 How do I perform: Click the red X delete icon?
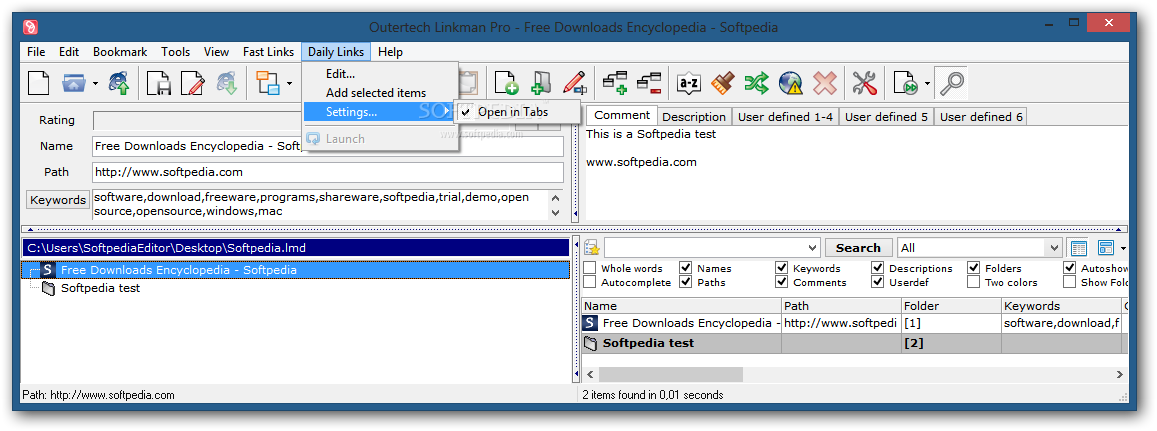[x=824, y=83]
